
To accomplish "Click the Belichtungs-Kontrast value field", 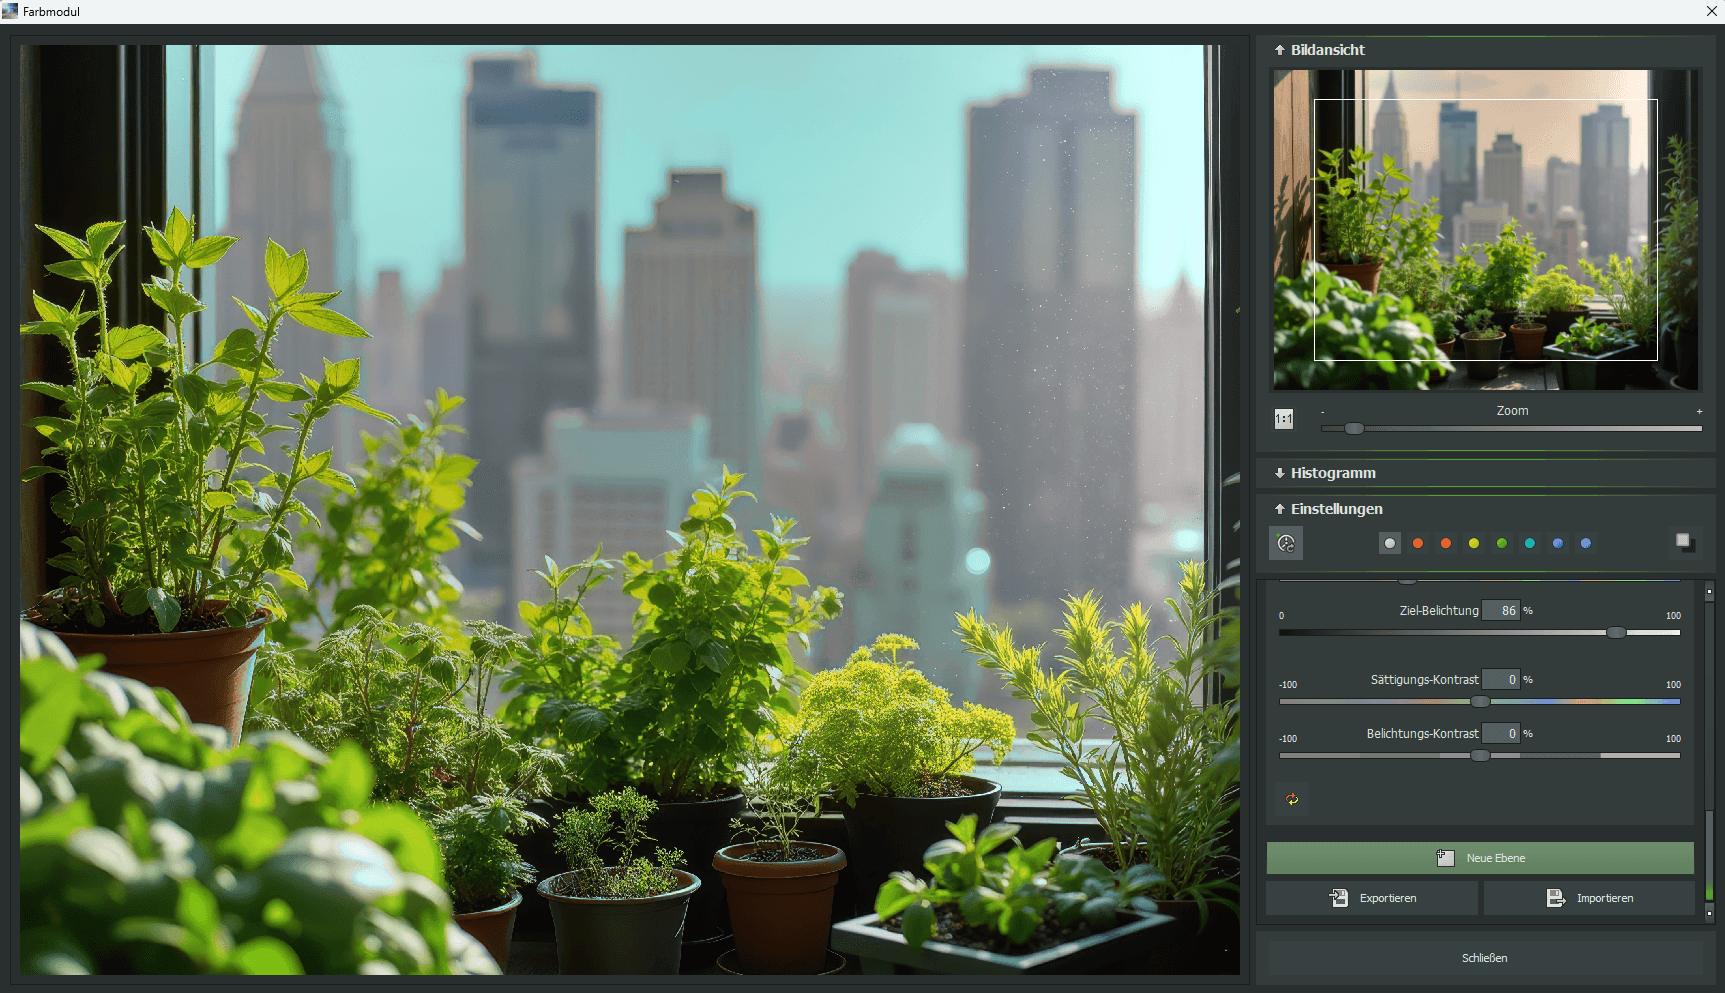I will click(x=1501, y=733).
